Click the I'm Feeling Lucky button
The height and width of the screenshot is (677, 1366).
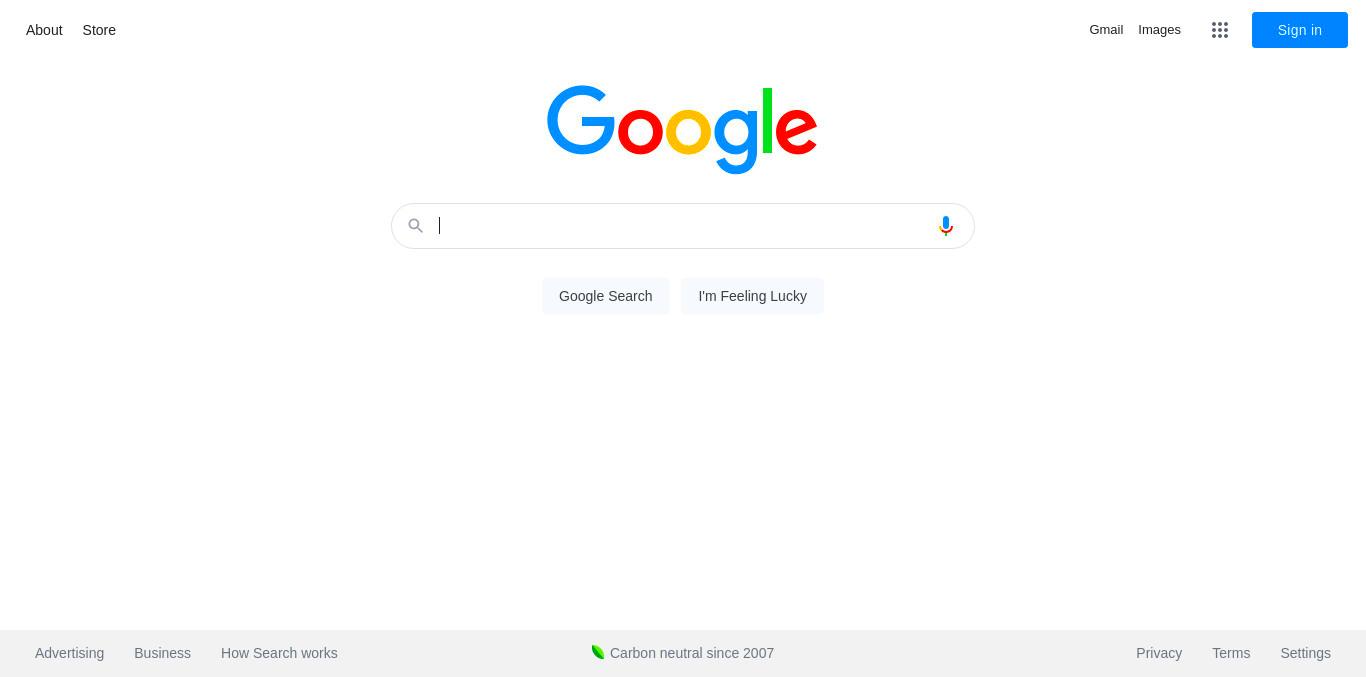click(752, 296)
